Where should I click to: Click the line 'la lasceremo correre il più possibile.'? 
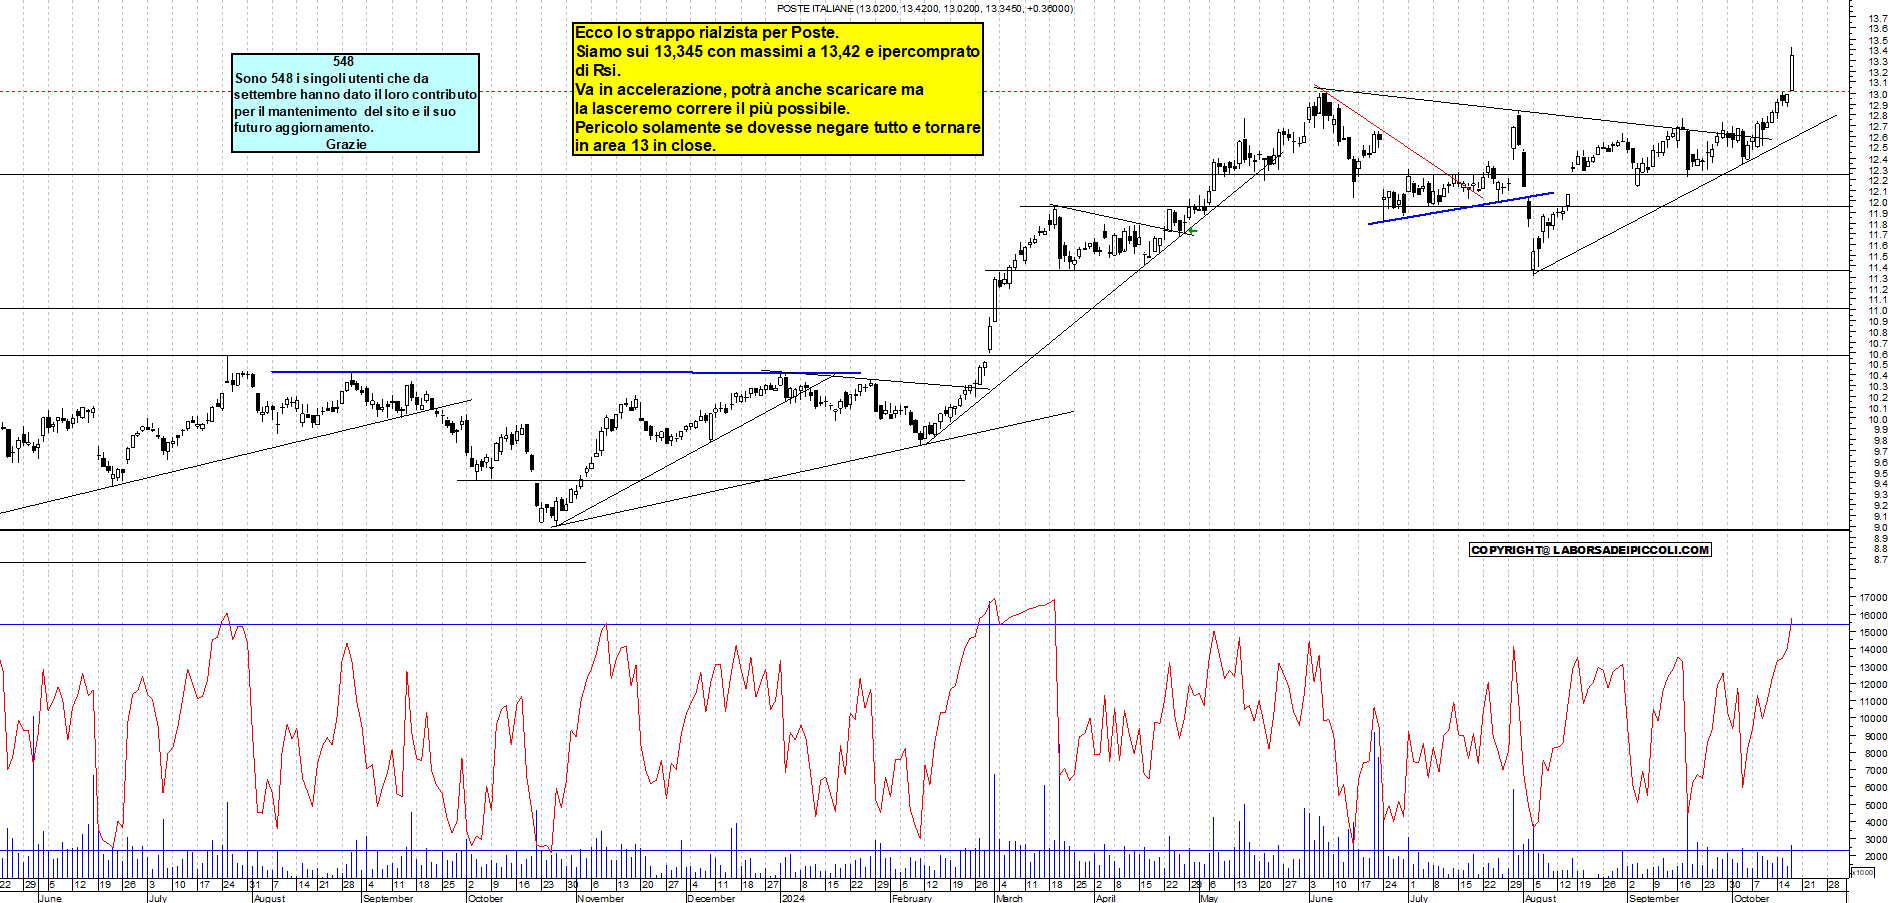(712, 108)
